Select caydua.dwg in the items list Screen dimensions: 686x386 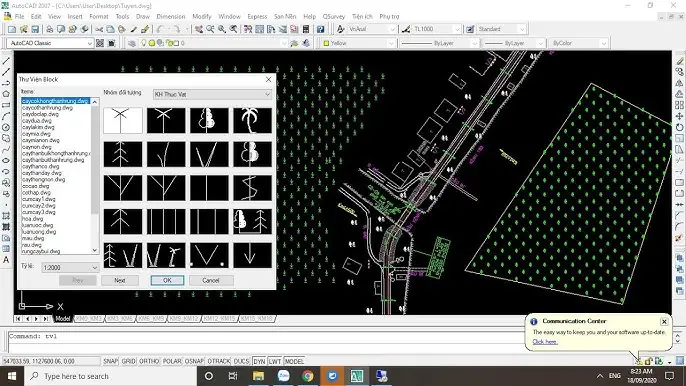[37, 121]
